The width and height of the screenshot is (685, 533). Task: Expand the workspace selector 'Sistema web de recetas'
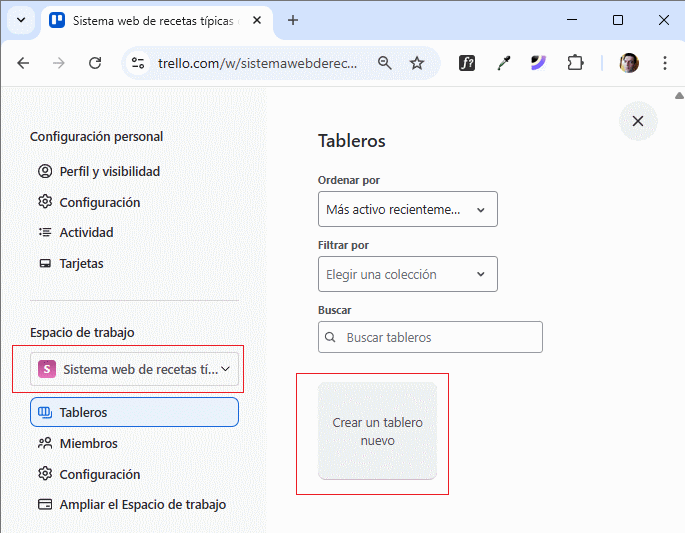[x=134, y=369]
